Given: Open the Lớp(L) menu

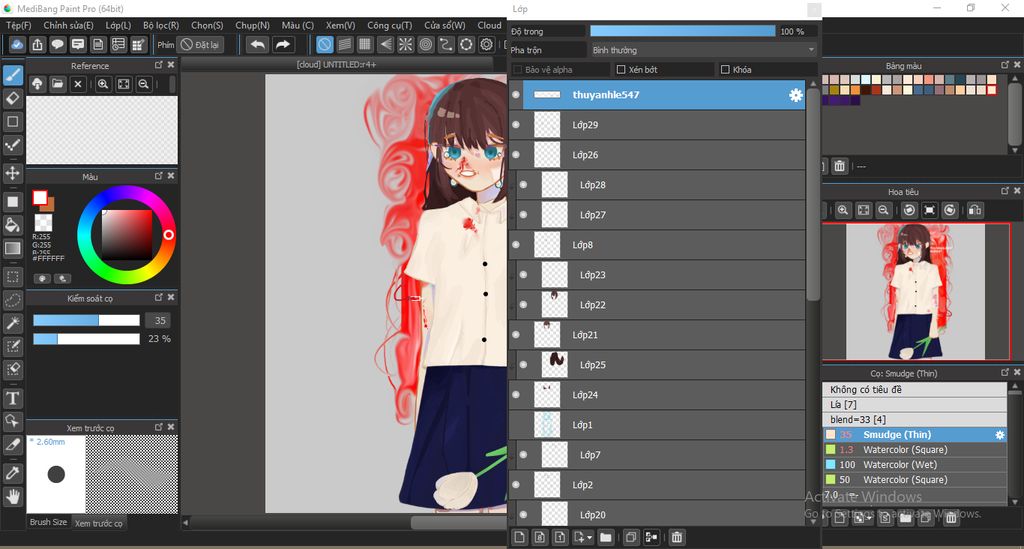Looking at the screenshot, I should 117,25.
